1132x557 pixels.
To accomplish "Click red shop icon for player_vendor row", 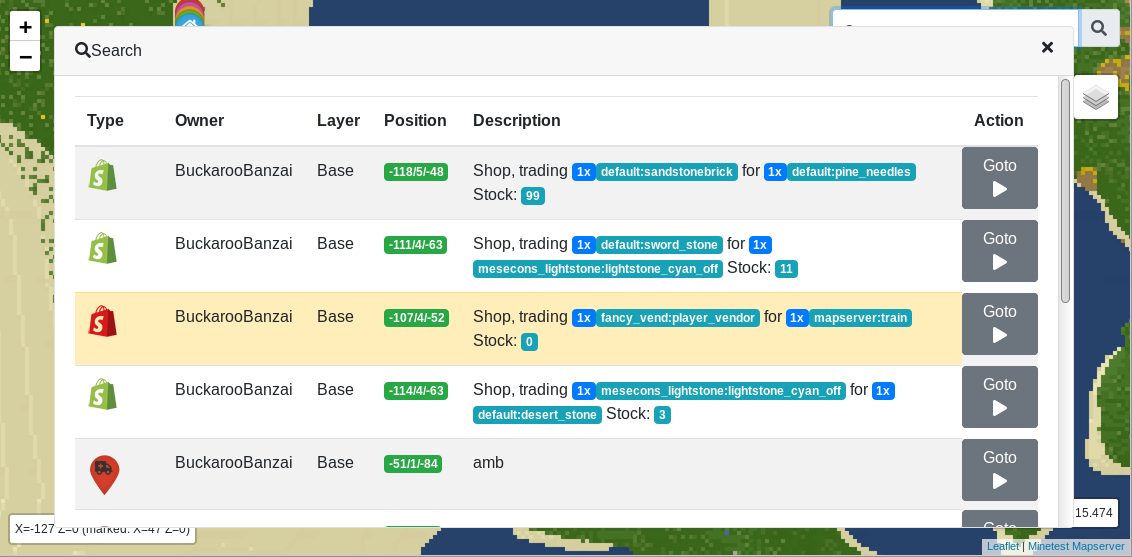I will click(103, 320).
